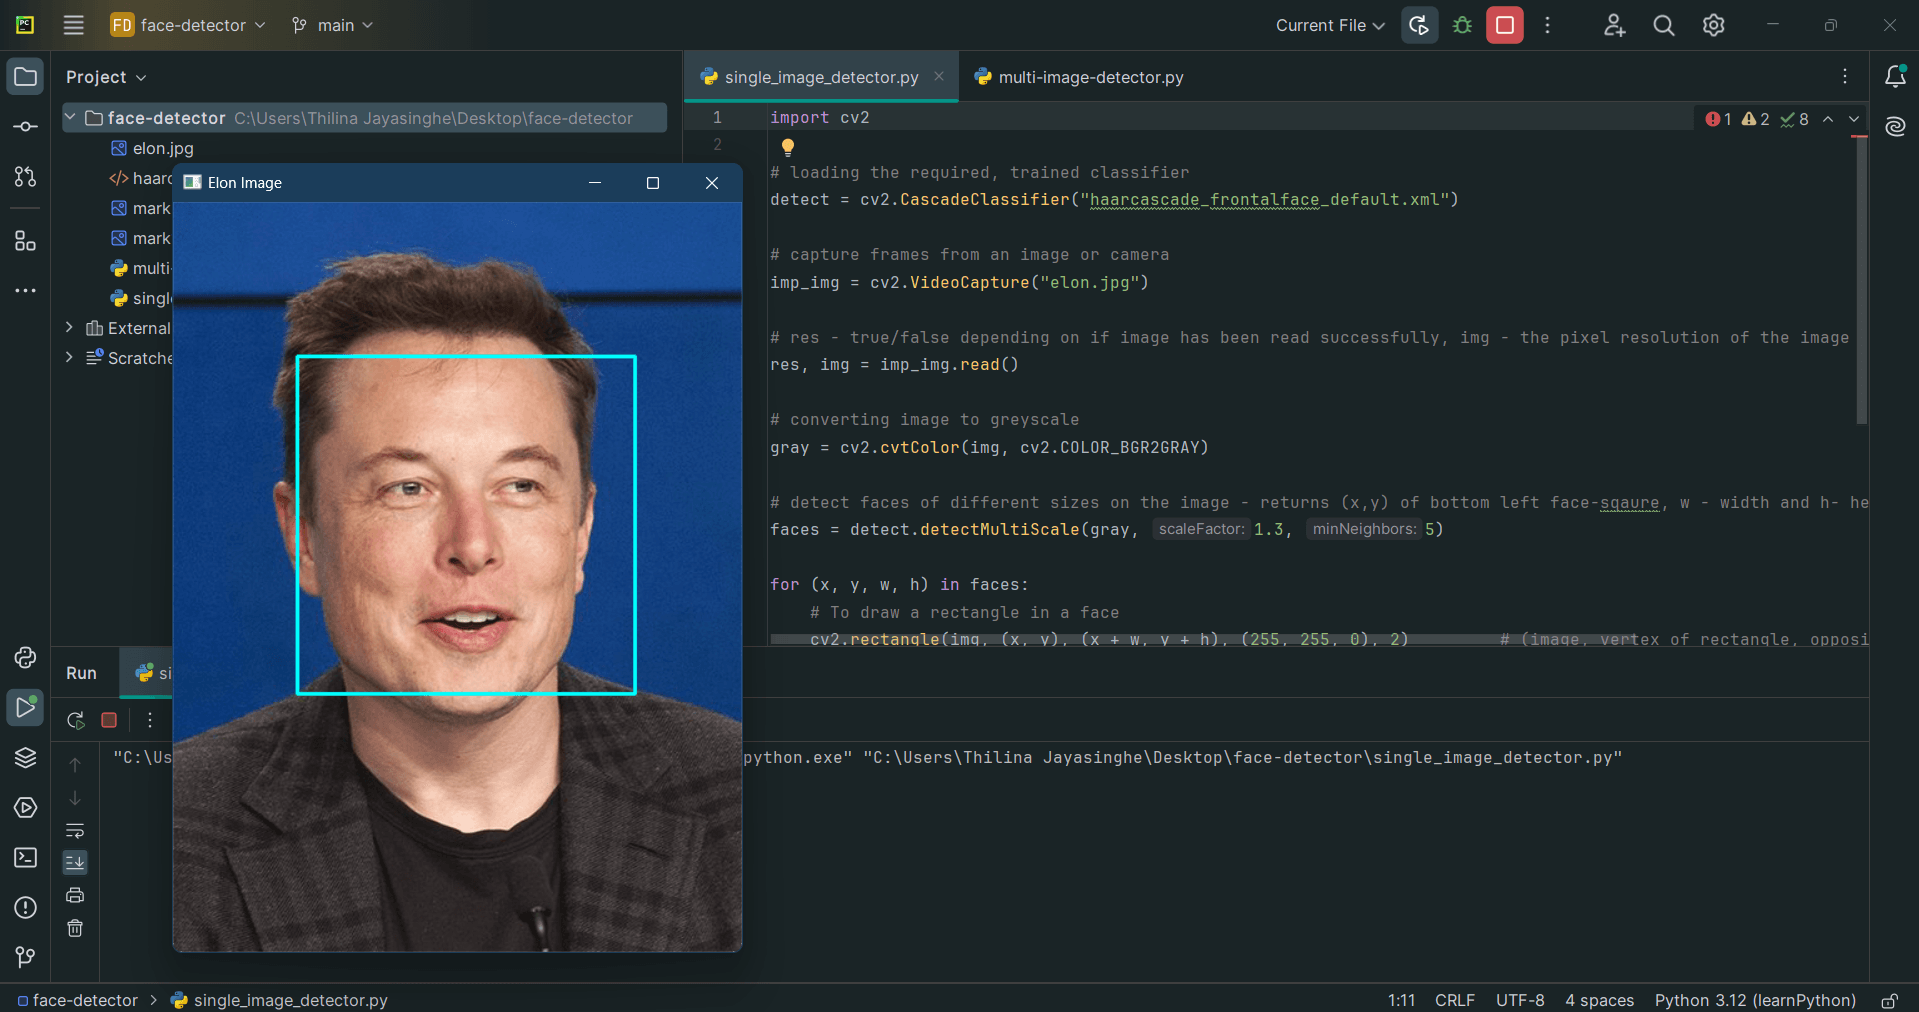Viewport: 1919px width, 1012px height.
Task: Open the Commit tool window
Action: pos(25,127)
